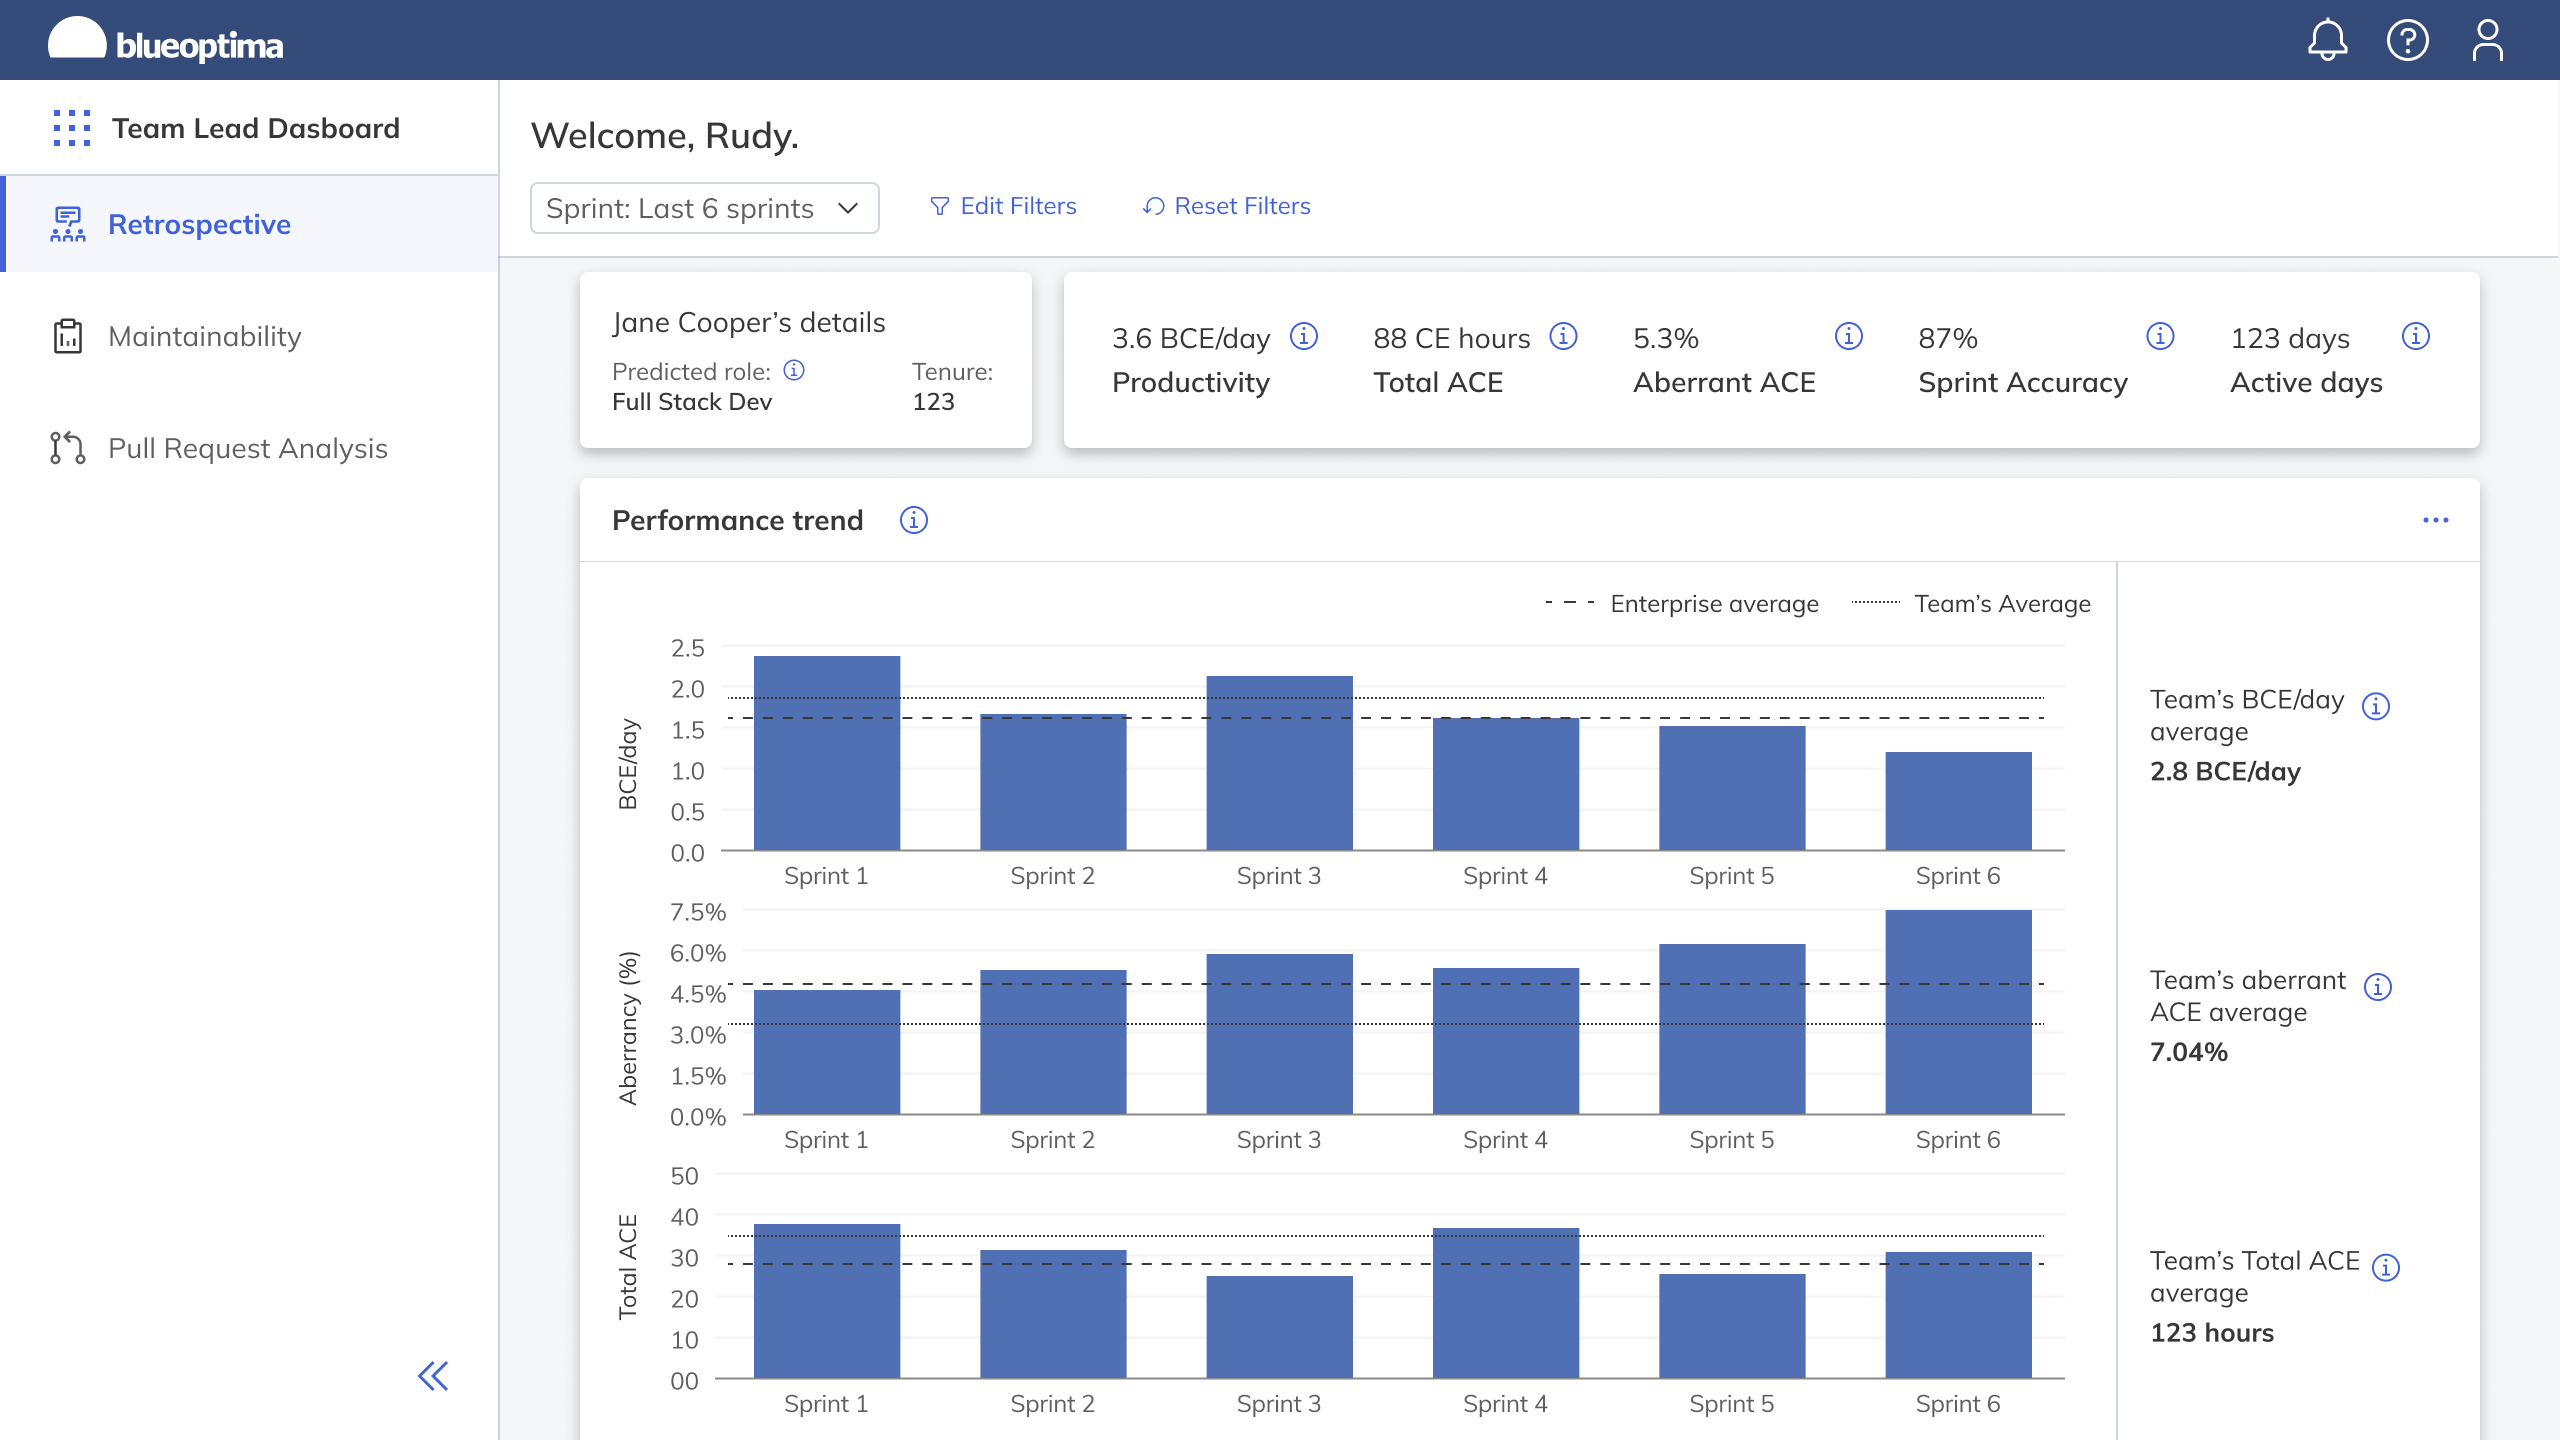Click the Sprint 6 bar in Aberrancy chart
The image size is (2560, 1440).
click(x=1958, y=1012)
